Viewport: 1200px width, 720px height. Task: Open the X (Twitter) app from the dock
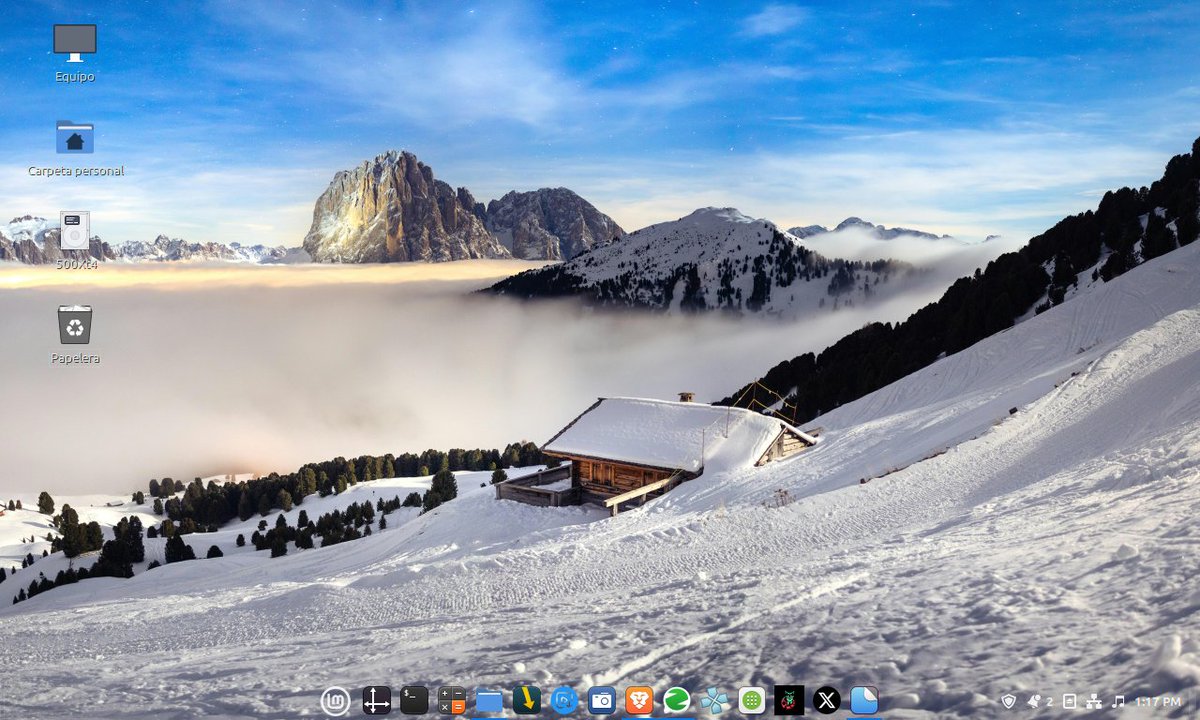point(826,701)
